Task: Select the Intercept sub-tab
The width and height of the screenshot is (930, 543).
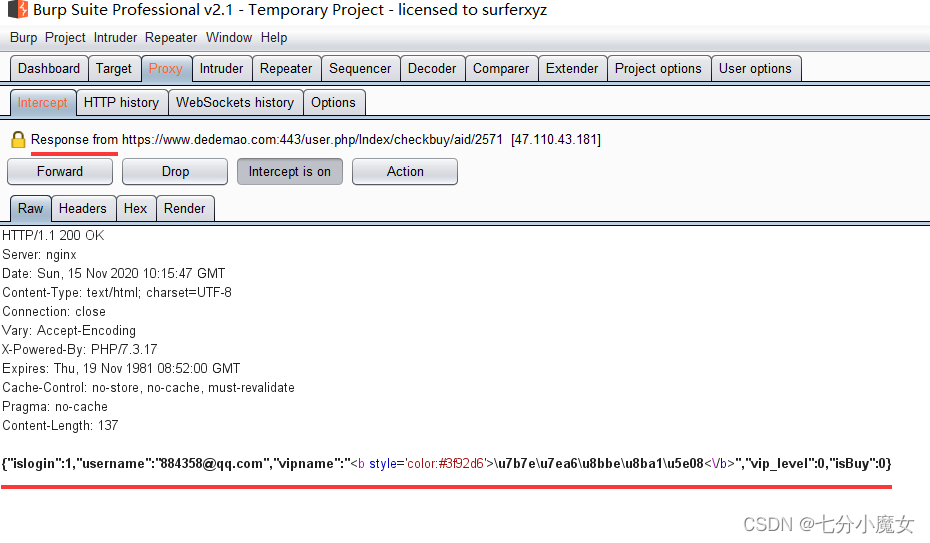Action: (43, 103)
